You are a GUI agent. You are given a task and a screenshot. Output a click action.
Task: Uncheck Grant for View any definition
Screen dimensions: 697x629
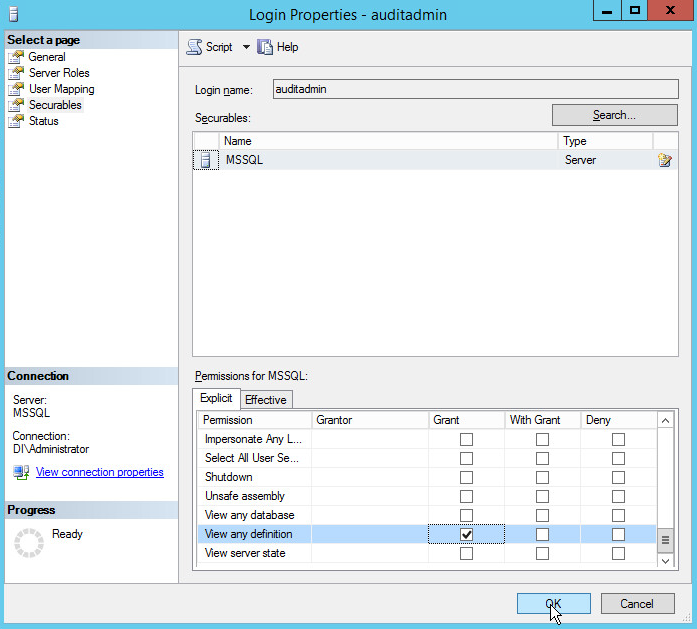click(466, 535)
